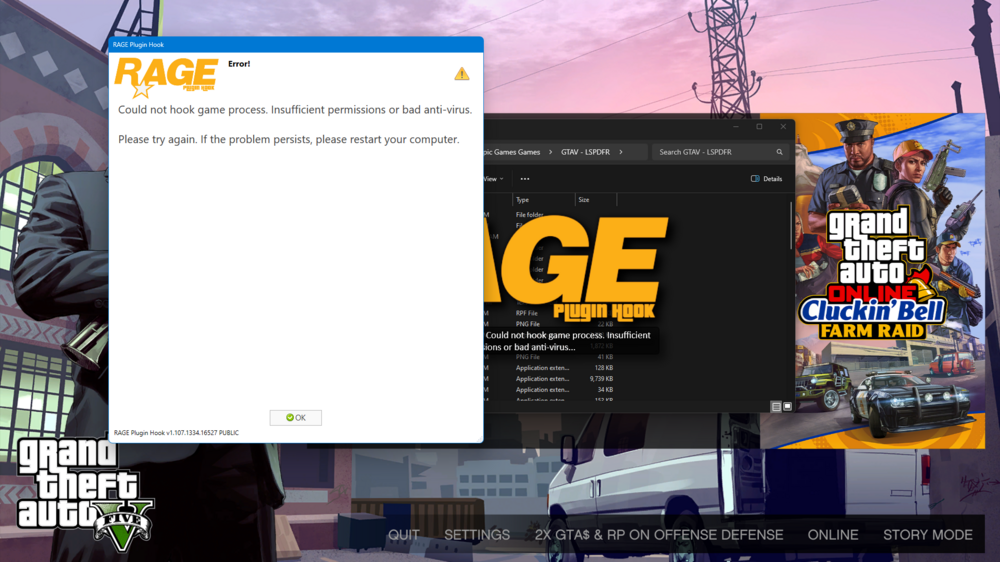Viewport: 1000px width, 562px height.
Task: Dismiss the RAGE error with OK
Action: point(295,418)
